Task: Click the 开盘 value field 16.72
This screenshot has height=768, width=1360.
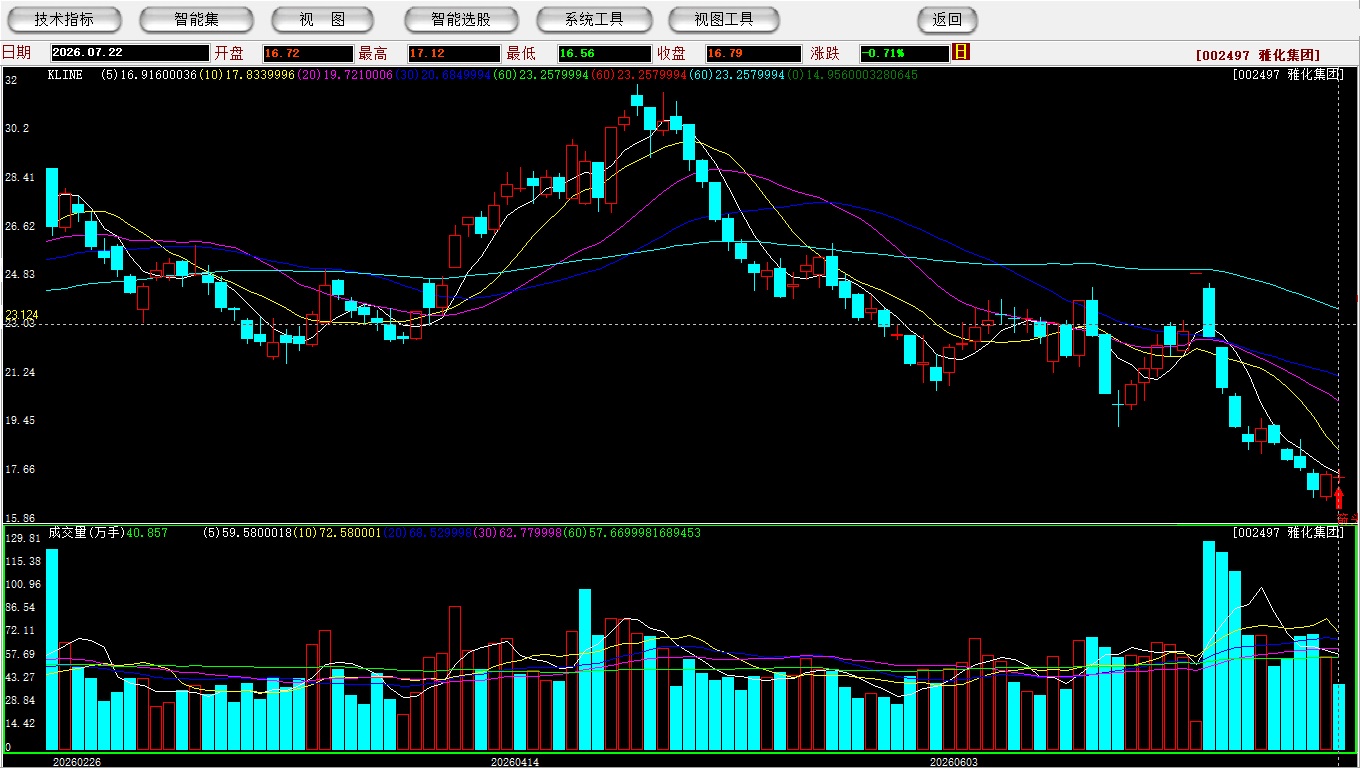Action: tap(307, 53)
